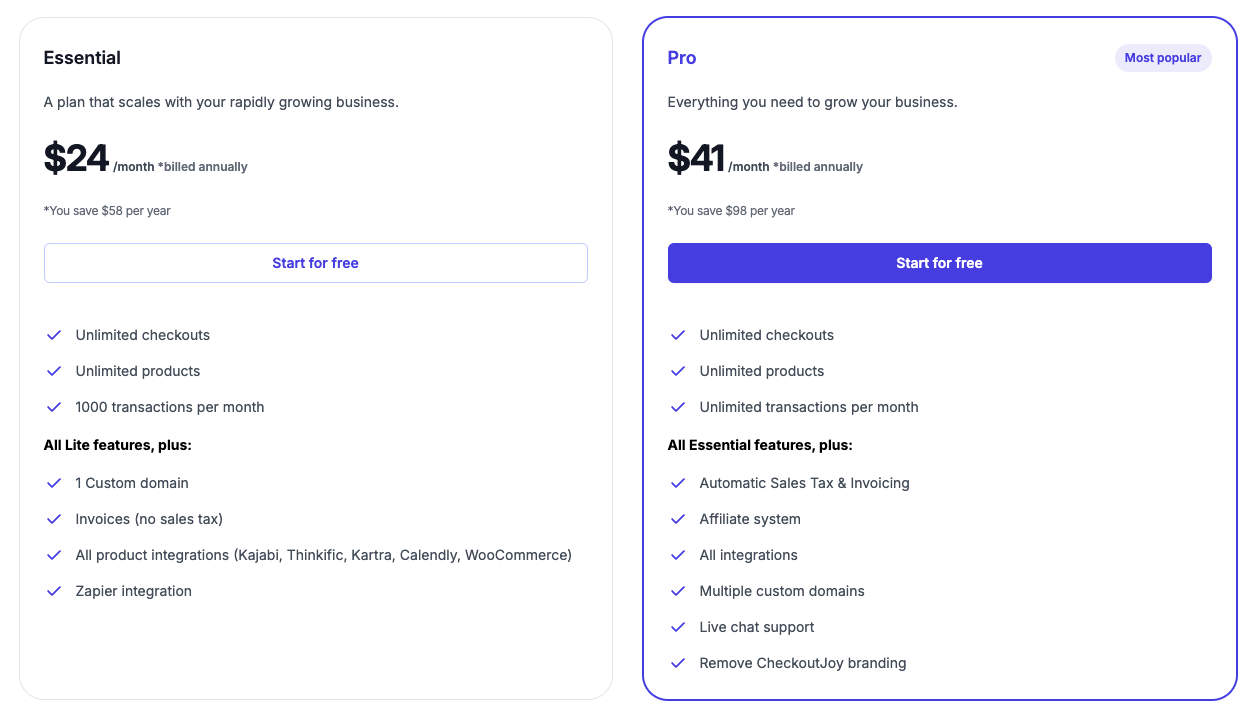The image size is (1257, 717).
Task: Click checkmark next to Zapier integration
Action: click(x=55, y=591)
